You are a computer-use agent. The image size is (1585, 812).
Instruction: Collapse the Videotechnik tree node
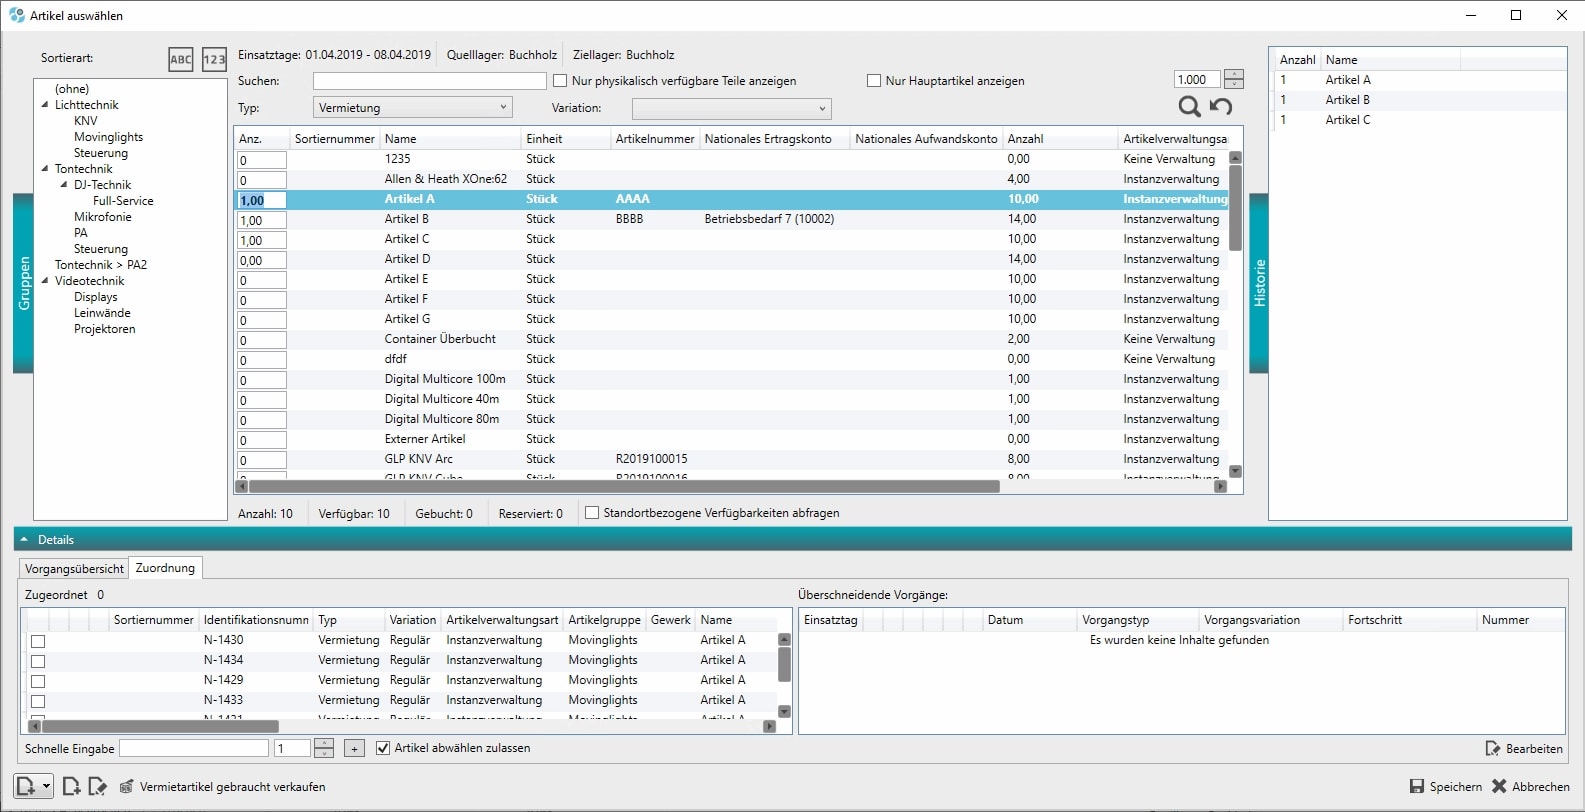[45, 281]
